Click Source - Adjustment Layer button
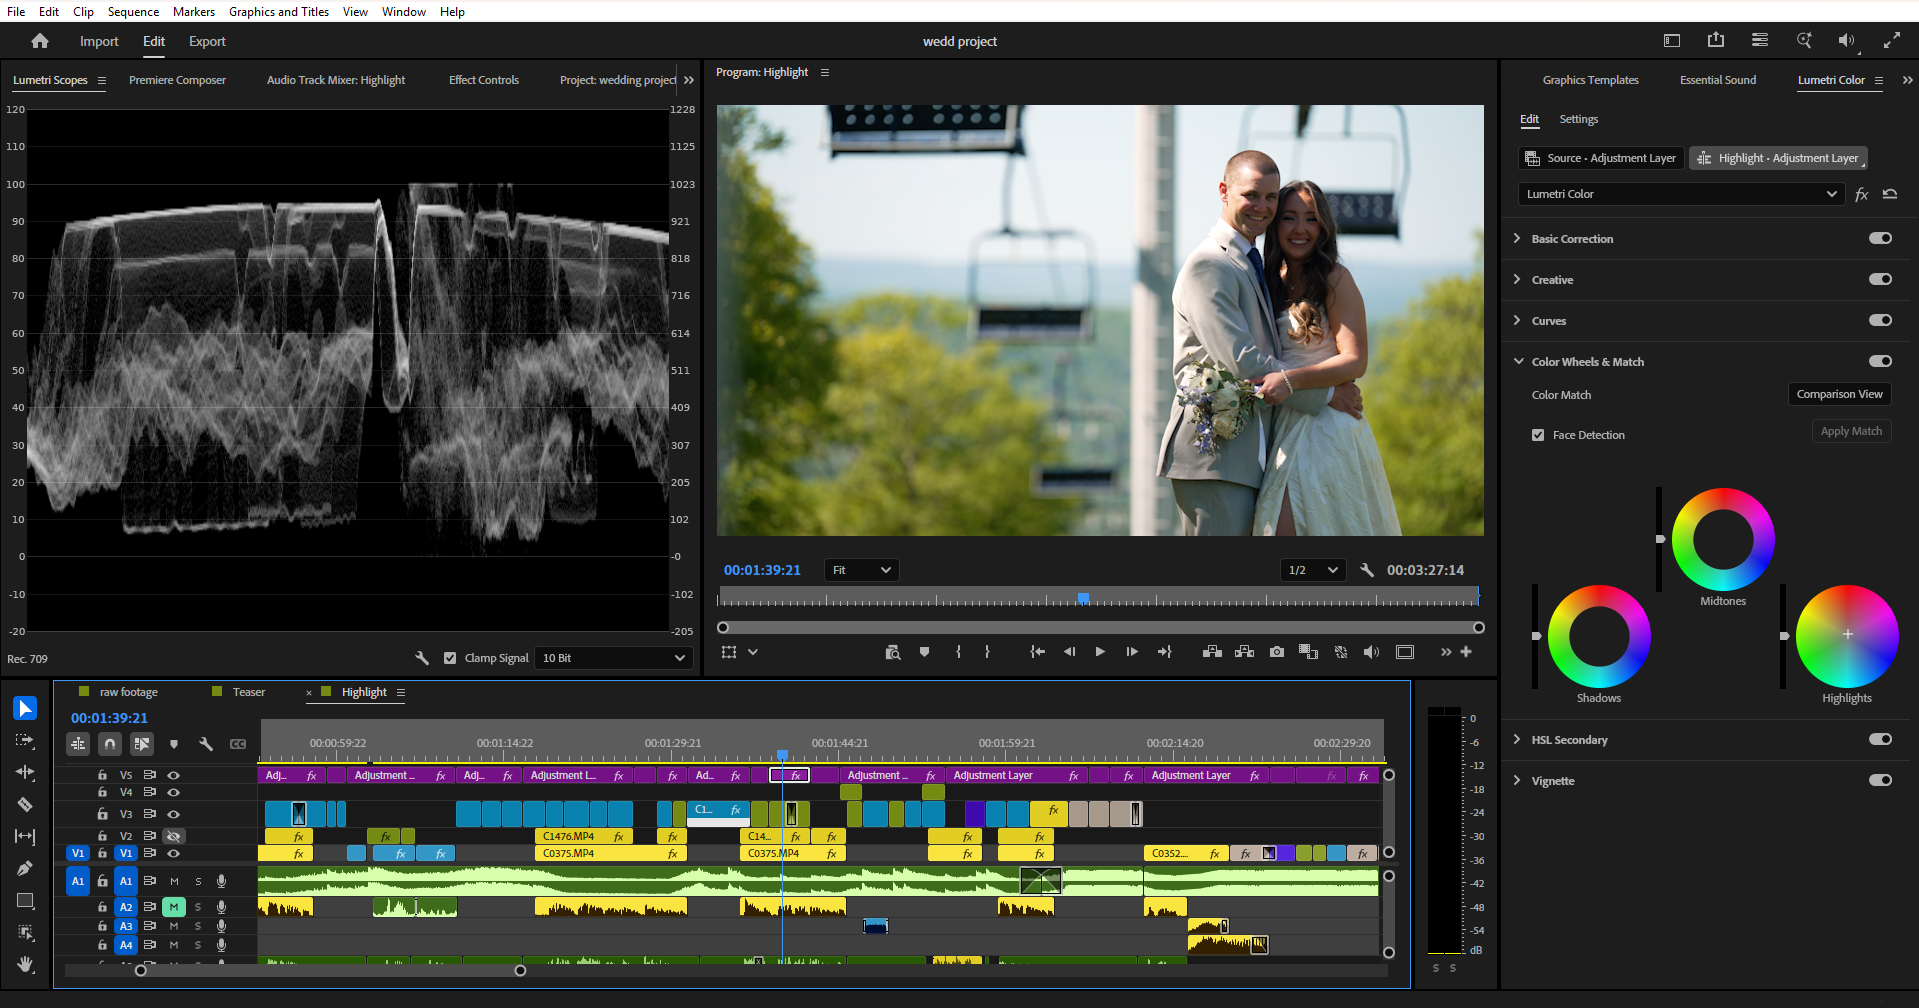Screen dimensions: 1919x1008 click(x=1601, y=158)
